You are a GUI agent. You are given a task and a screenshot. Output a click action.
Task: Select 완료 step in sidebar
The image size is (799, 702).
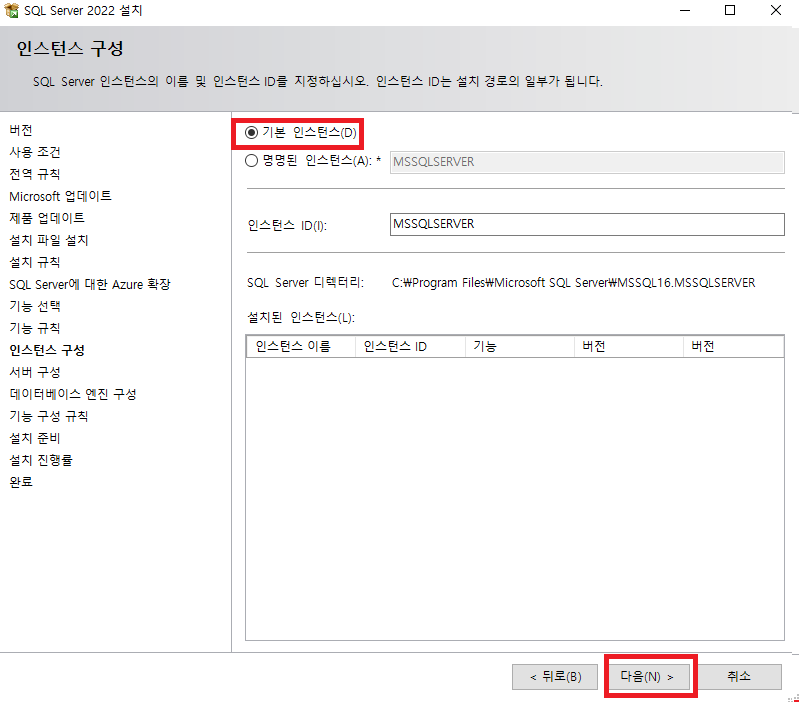[21, 482]
